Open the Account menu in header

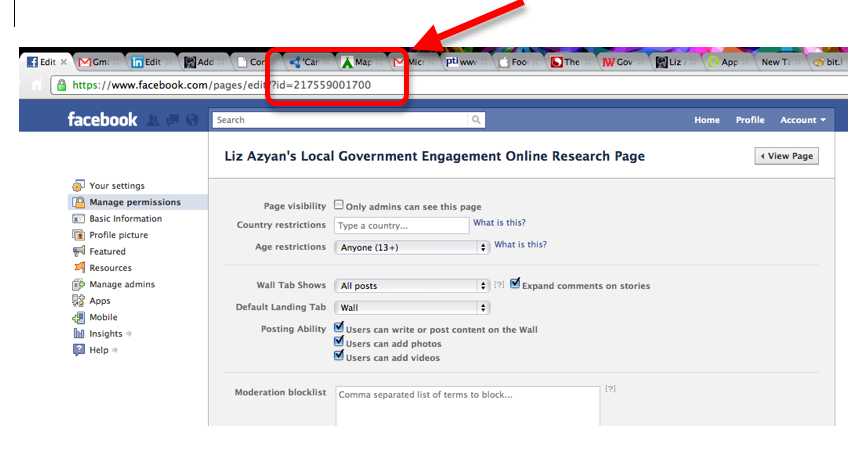pyautogui.click(x=803, y=120)
